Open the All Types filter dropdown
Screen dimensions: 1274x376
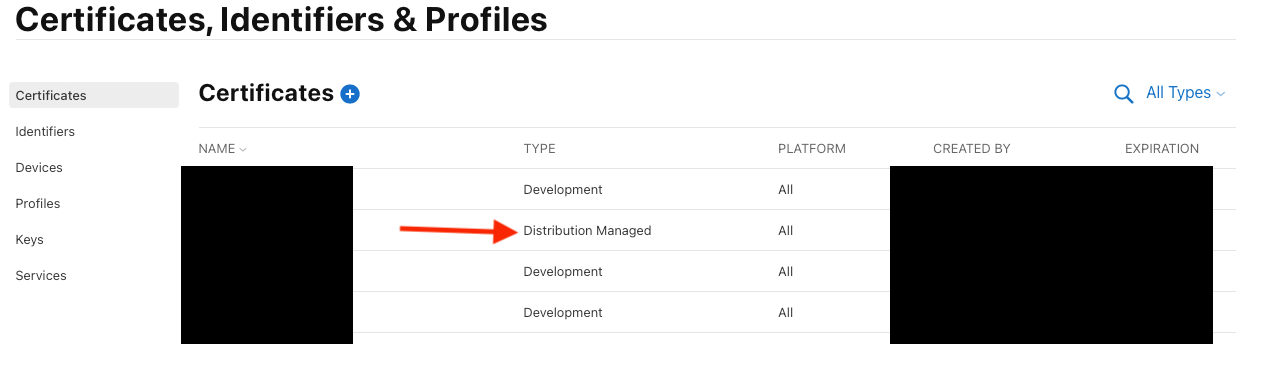click(x=1185, y=93)
